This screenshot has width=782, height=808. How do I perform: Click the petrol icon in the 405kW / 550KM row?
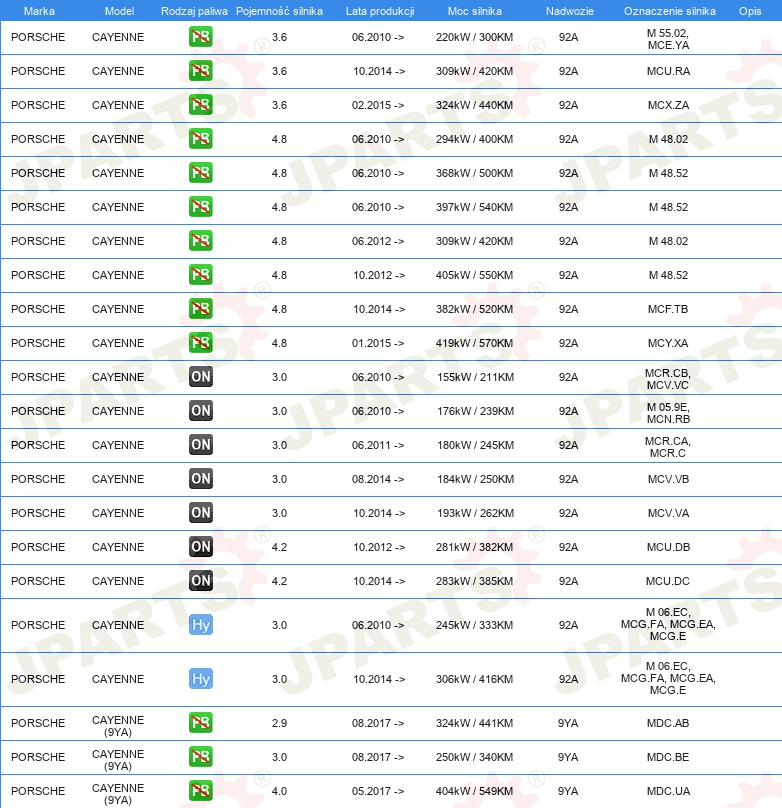tap(201, 275)
